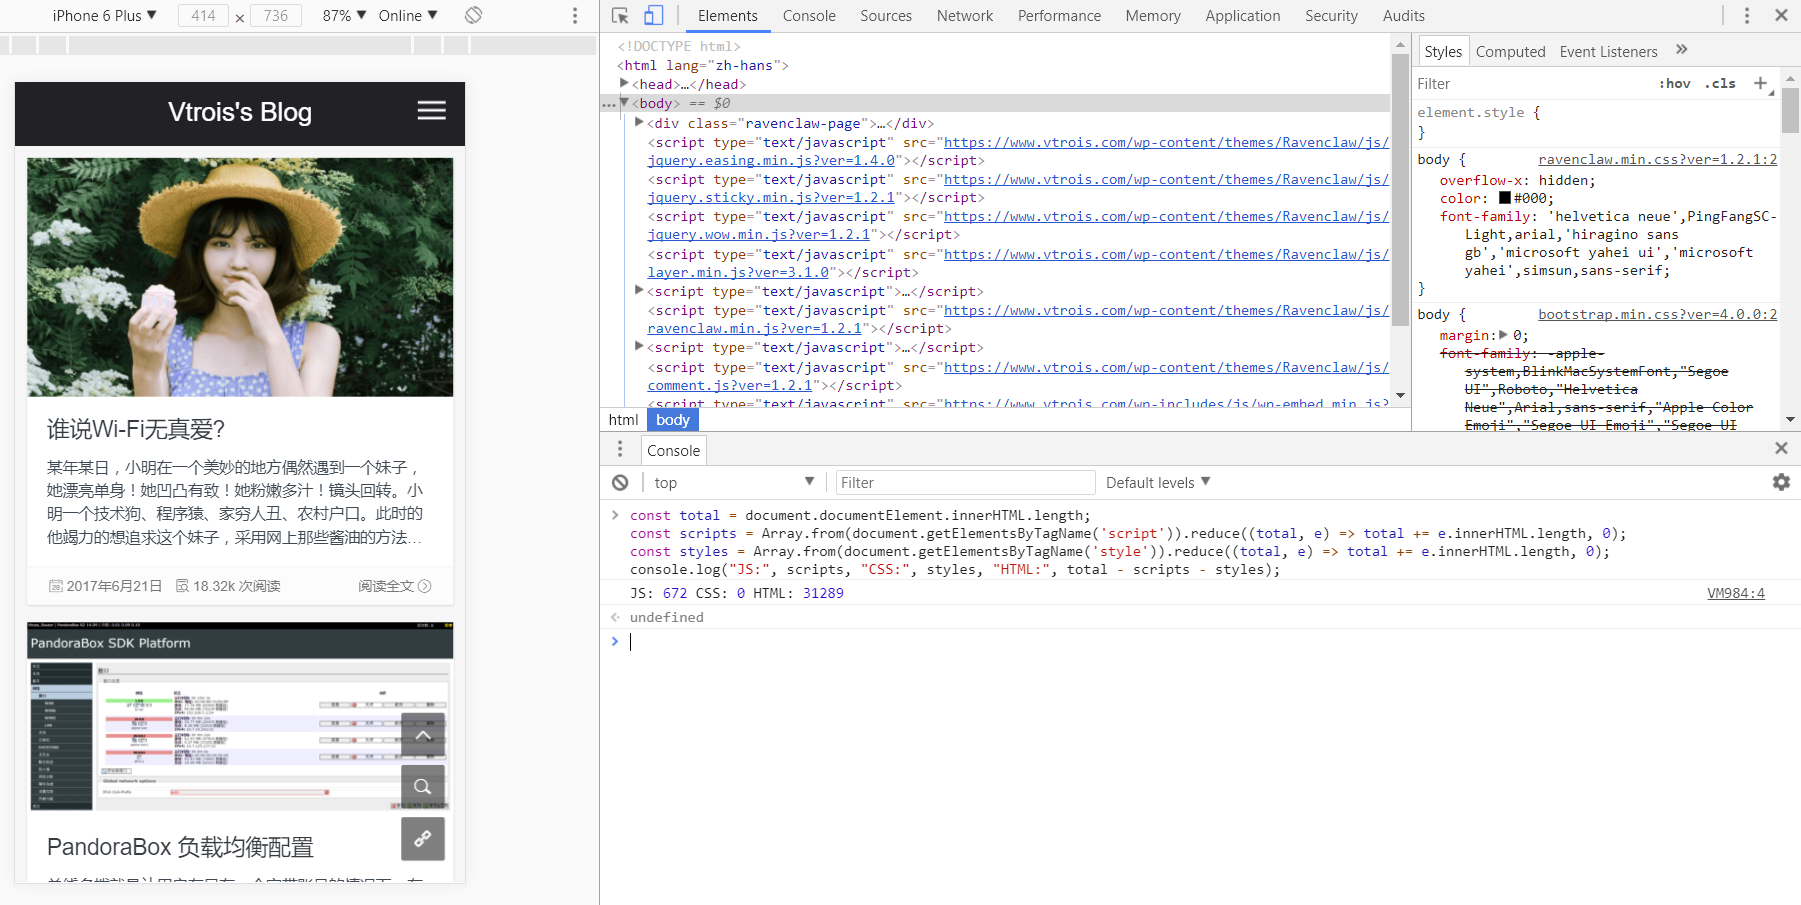Click the scroll-to-top arrow button on blog
1801x905 pixels.
coord(423,735)
